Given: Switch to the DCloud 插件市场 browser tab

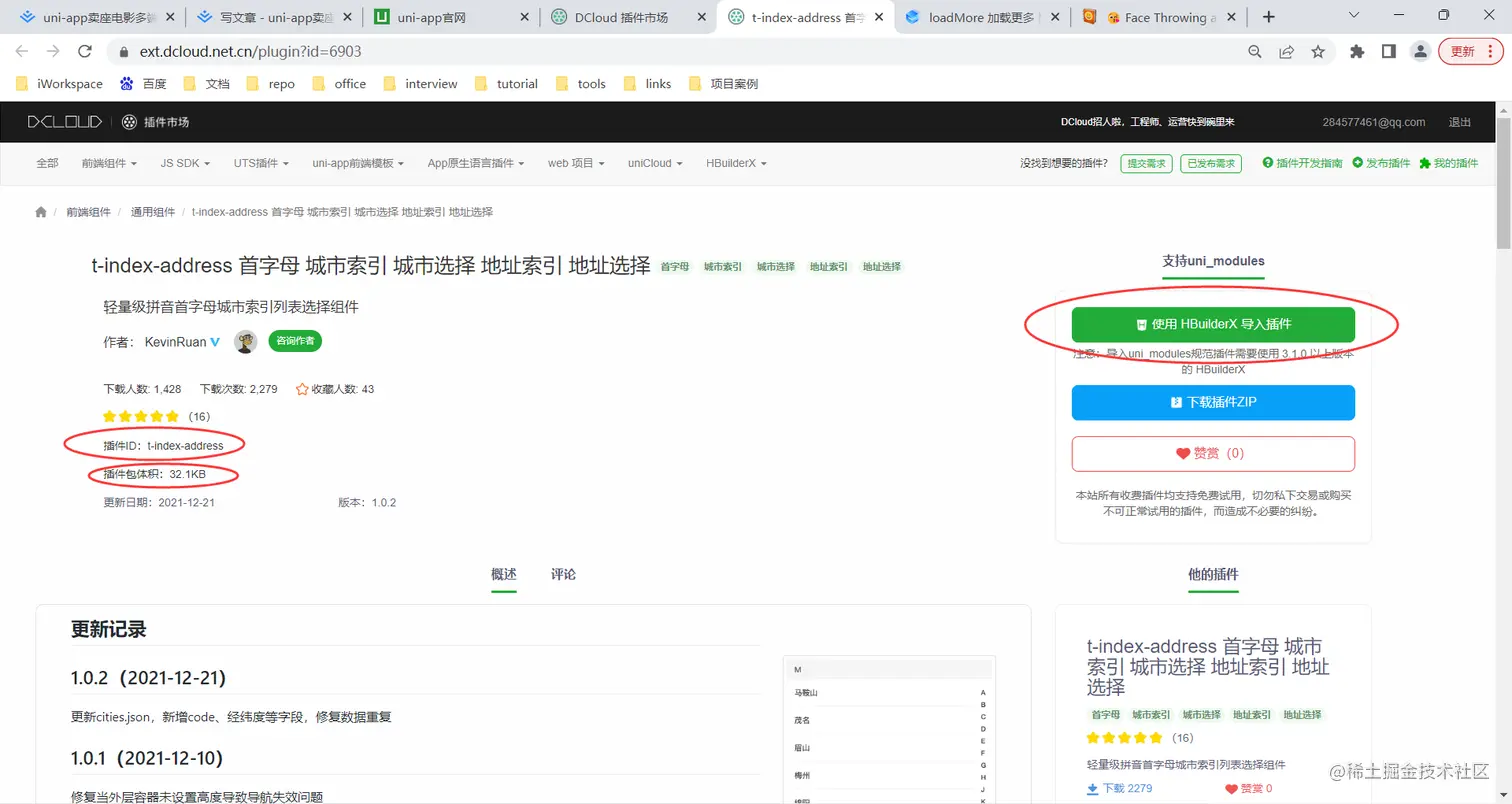Looking at the screenshot, I should [628, 17].
